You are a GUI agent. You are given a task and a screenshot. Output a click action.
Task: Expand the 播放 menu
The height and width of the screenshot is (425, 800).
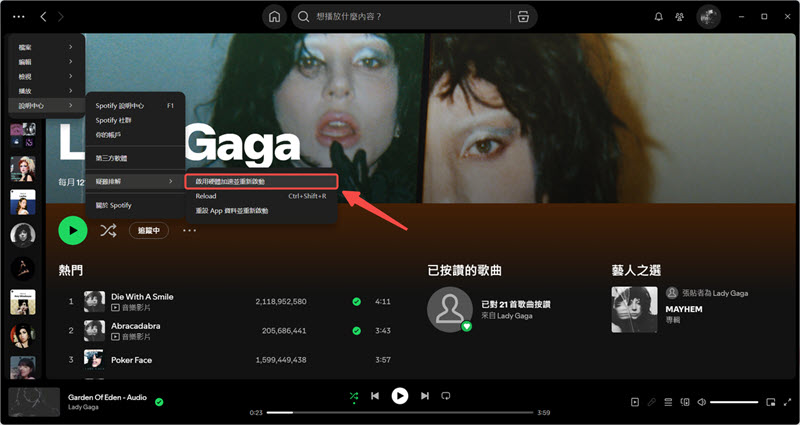[x=46, y=91]
